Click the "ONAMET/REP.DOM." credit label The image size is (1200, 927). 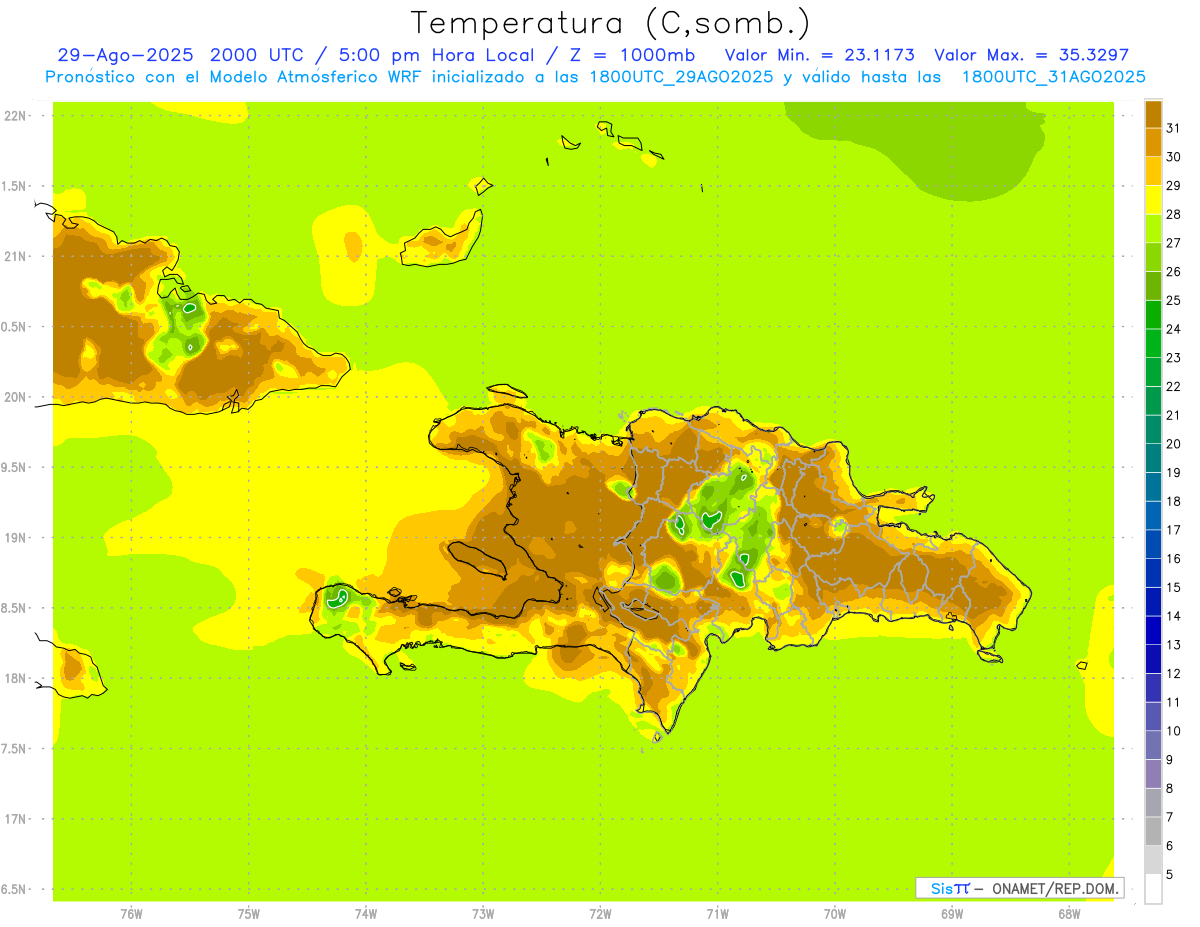point(1055,888)
